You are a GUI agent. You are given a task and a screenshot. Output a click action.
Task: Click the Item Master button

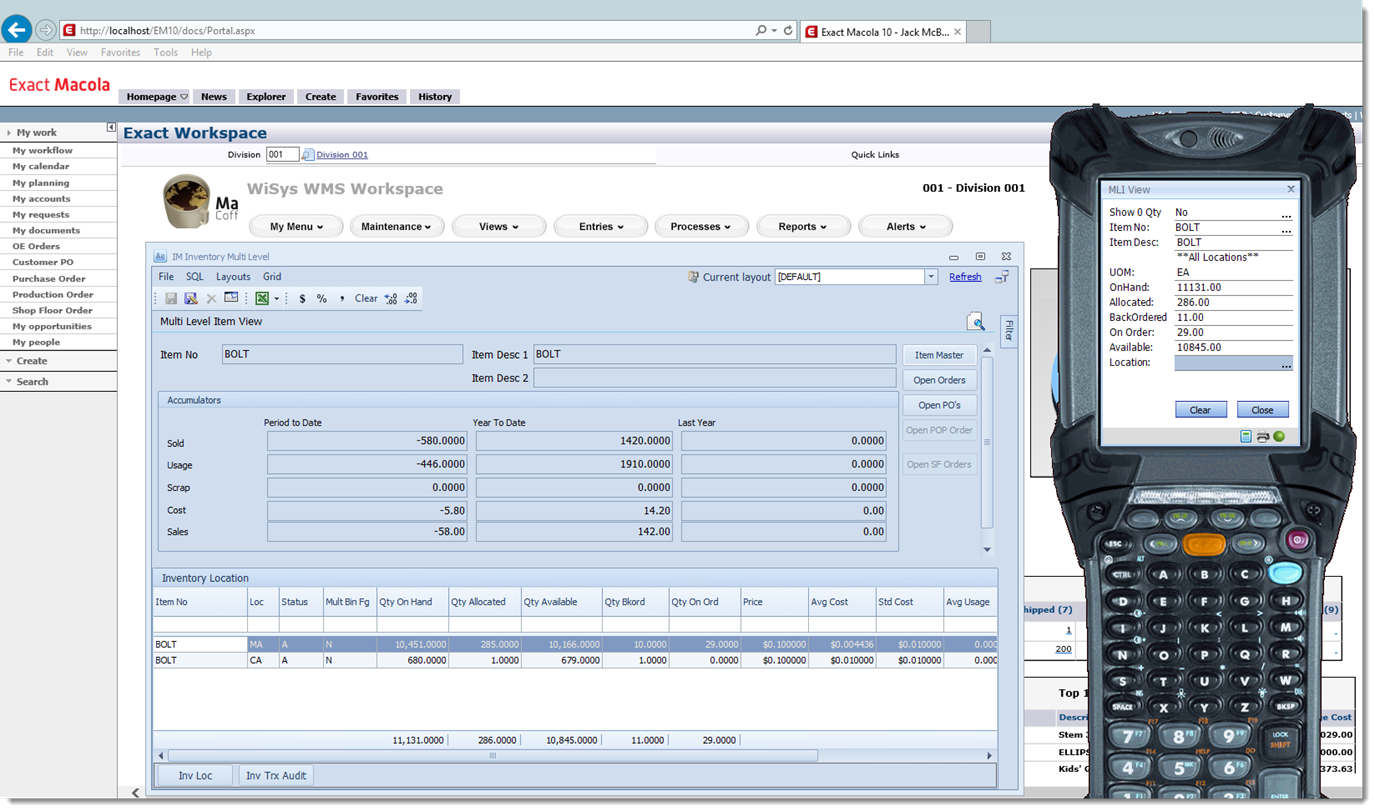point(939,355)
